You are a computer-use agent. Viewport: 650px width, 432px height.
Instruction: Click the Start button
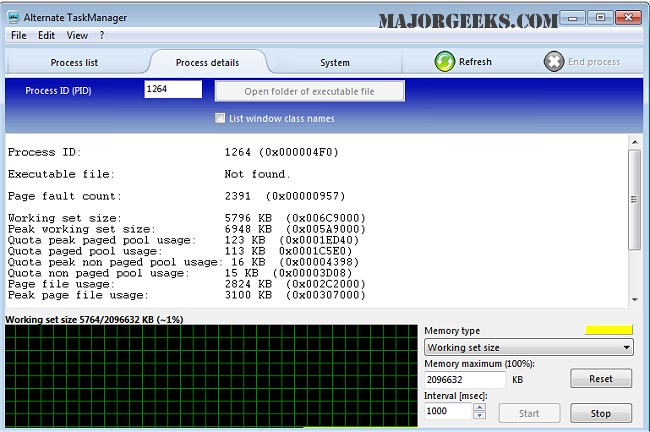click(529, 413)
